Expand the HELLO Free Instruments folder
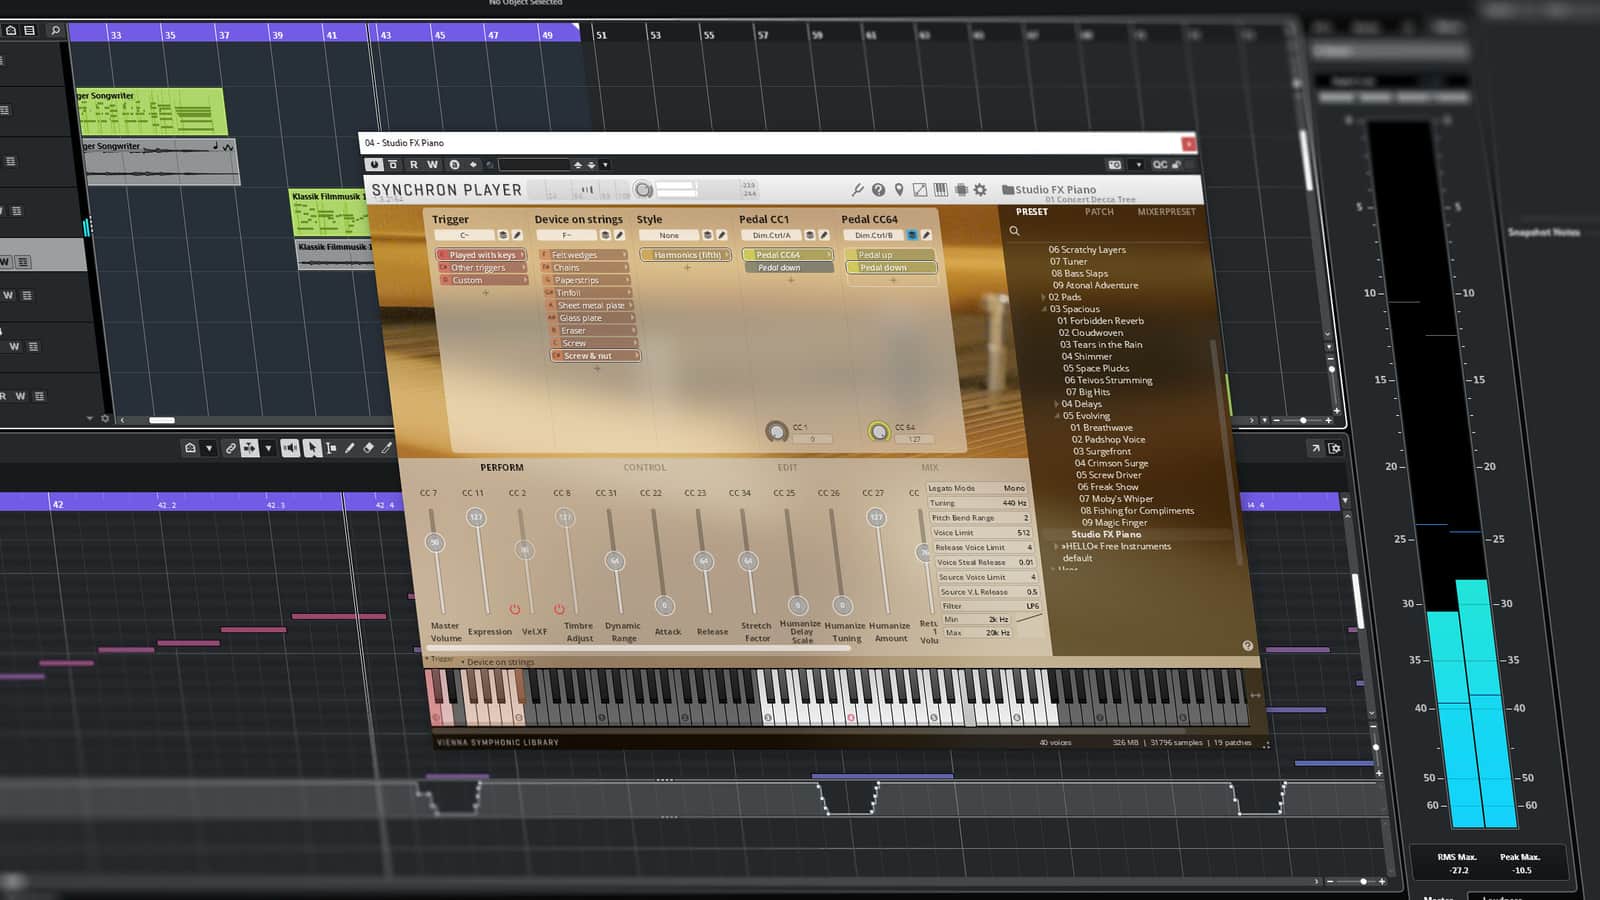 pyautogui.click(x=1056, y=546)
